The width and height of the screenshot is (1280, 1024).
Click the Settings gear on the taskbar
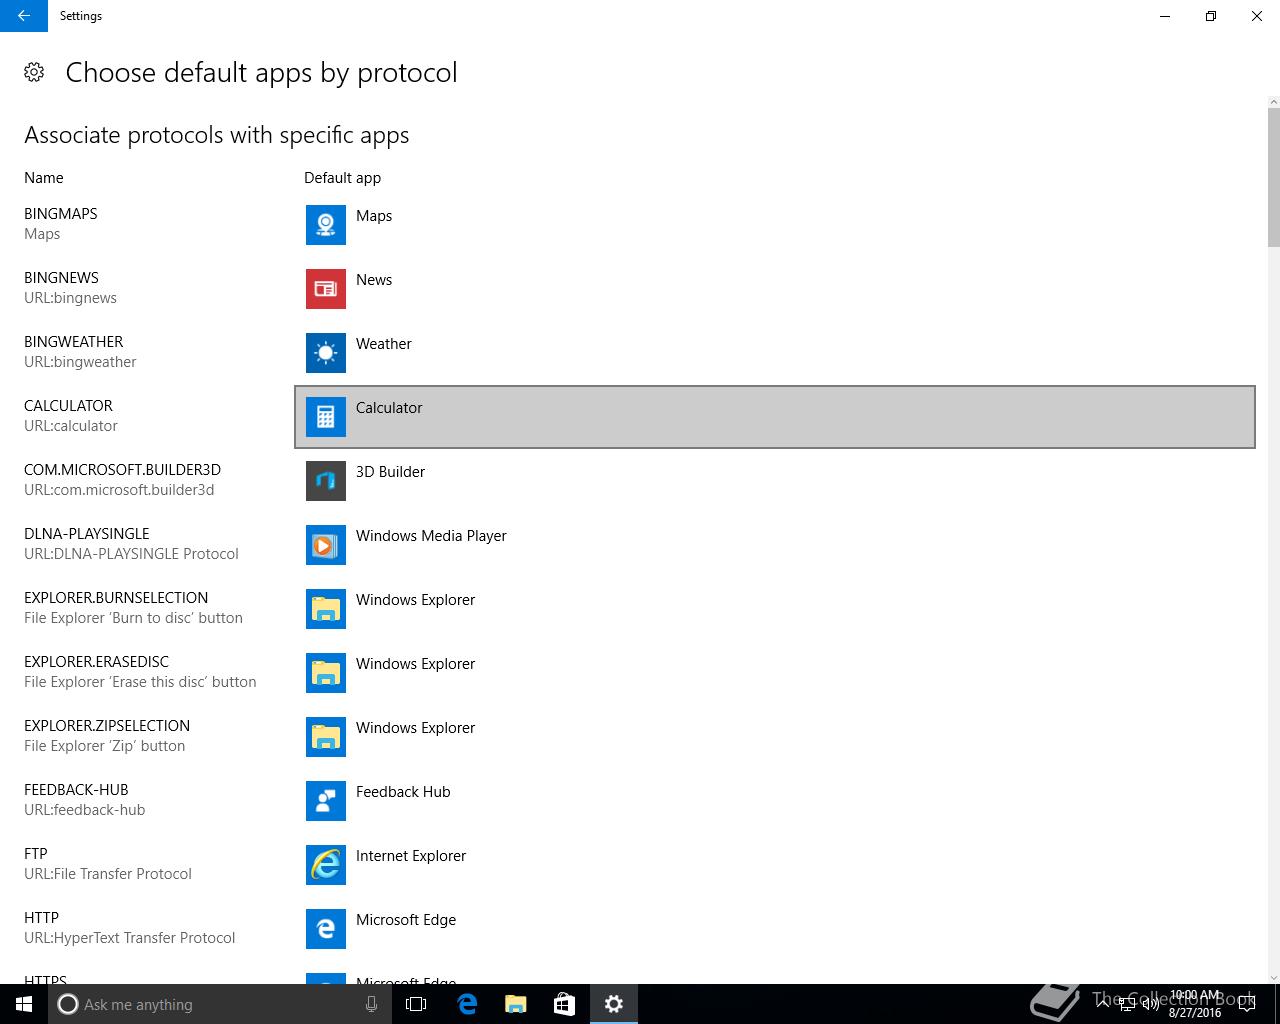coord(614,1004)
